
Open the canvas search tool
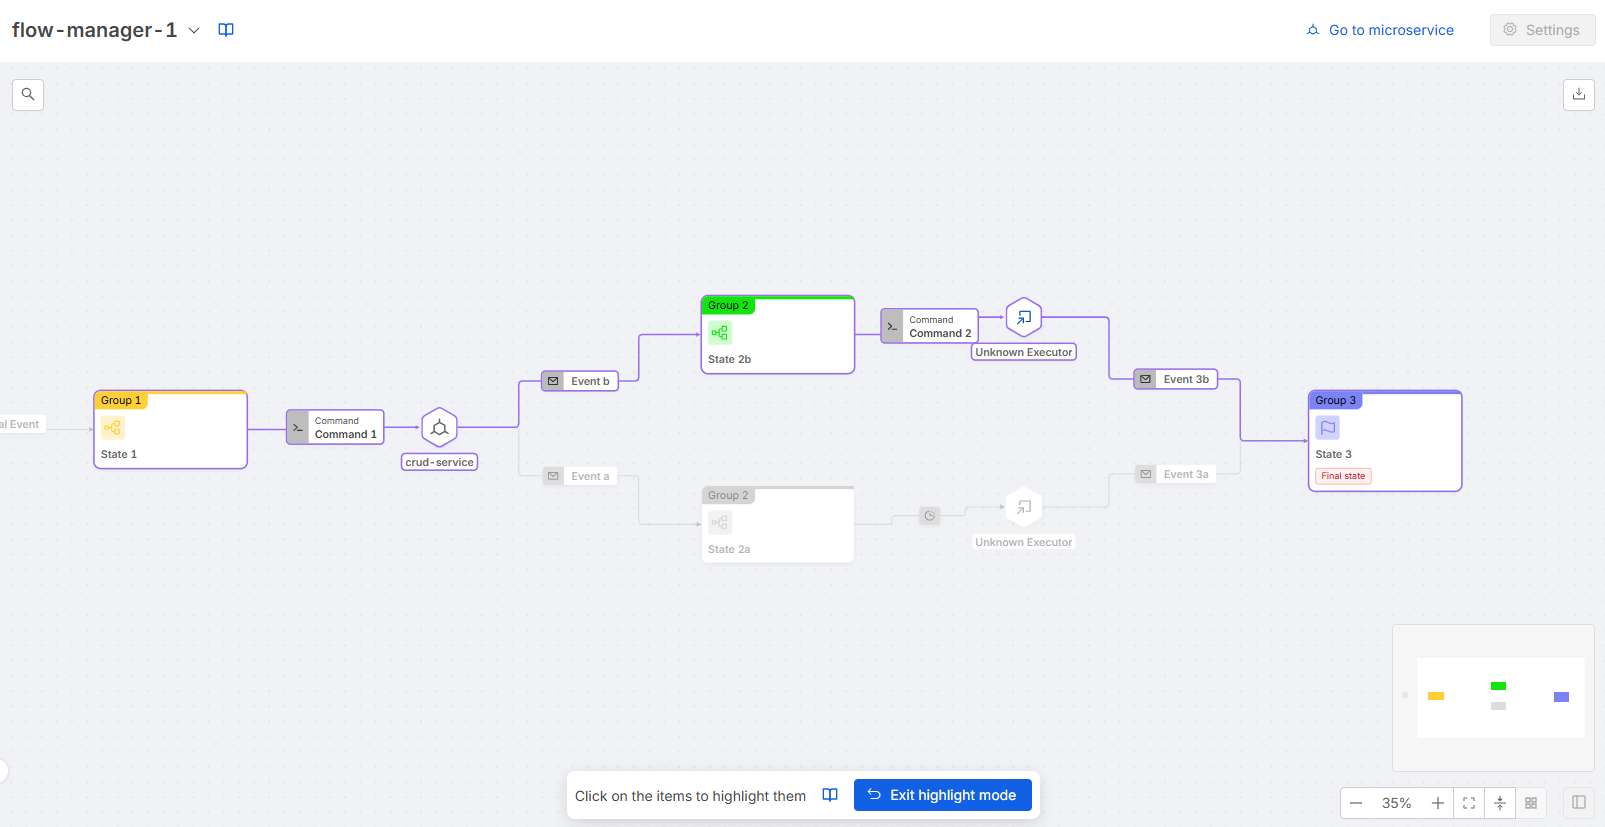28,95
